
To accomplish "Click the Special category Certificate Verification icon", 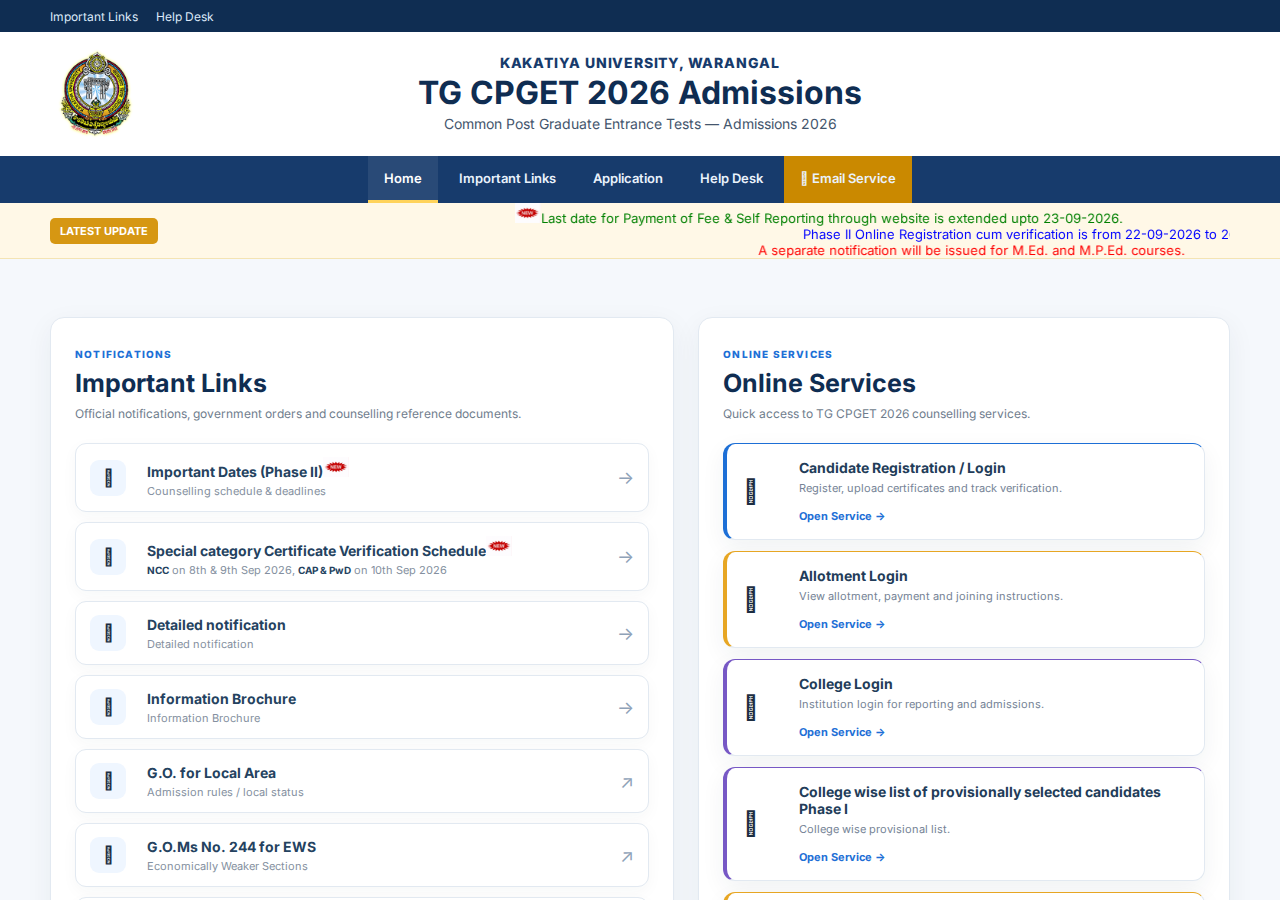I will [108, 557].
